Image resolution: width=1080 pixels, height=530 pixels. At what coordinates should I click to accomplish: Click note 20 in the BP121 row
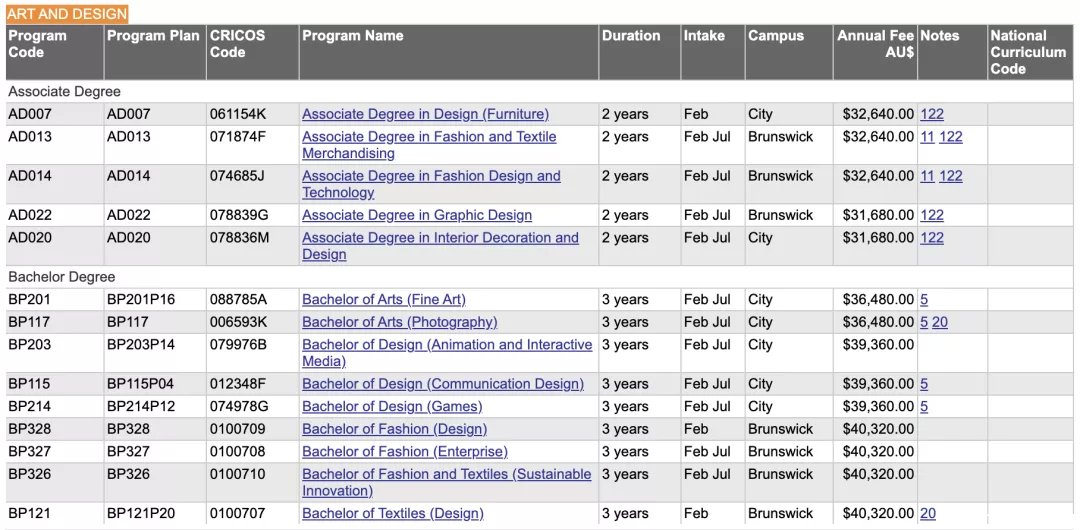(x=928, y=513)
